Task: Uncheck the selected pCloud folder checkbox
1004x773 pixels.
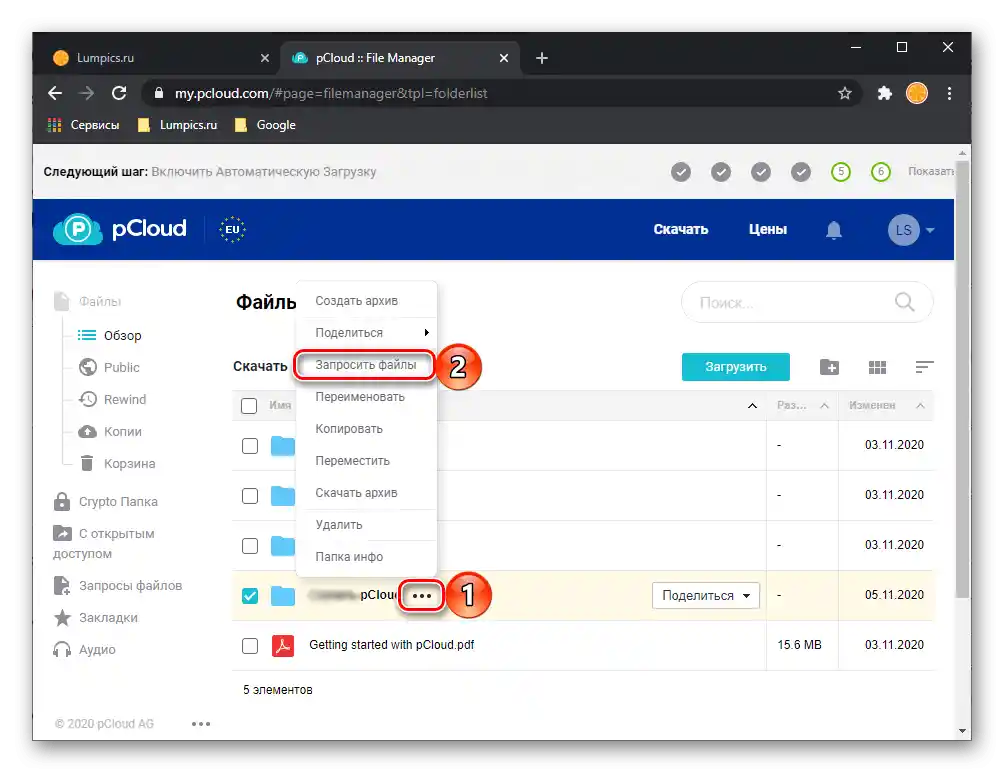Action: click(250, 596)
